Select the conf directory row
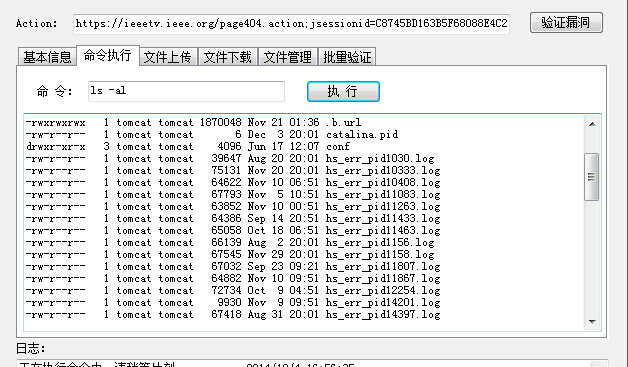 [188, 146]
